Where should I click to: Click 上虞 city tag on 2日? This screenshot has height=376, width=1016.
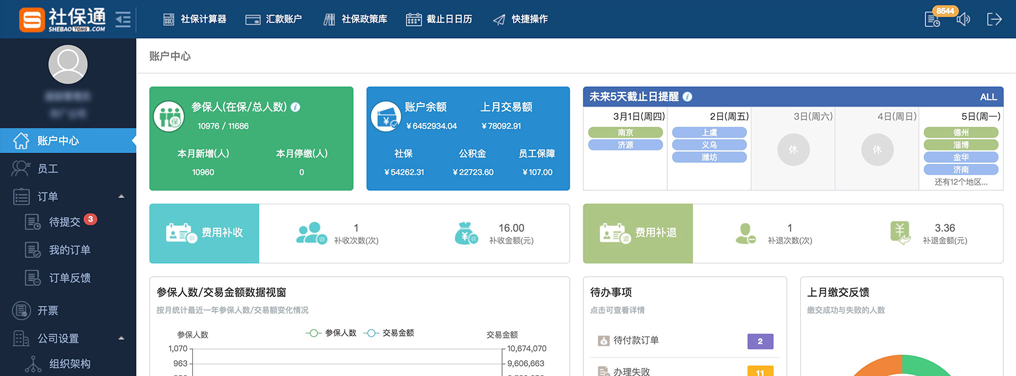(710, 132)
